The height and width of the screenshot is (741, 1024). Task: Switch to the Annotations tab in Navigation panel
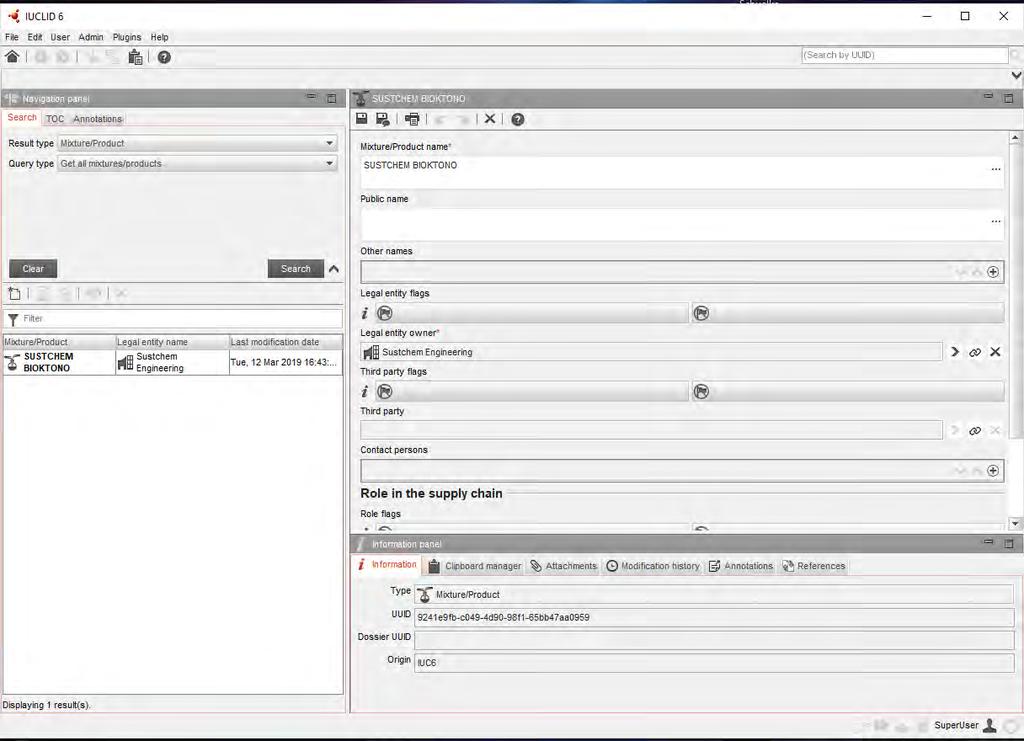pos(97,119)
